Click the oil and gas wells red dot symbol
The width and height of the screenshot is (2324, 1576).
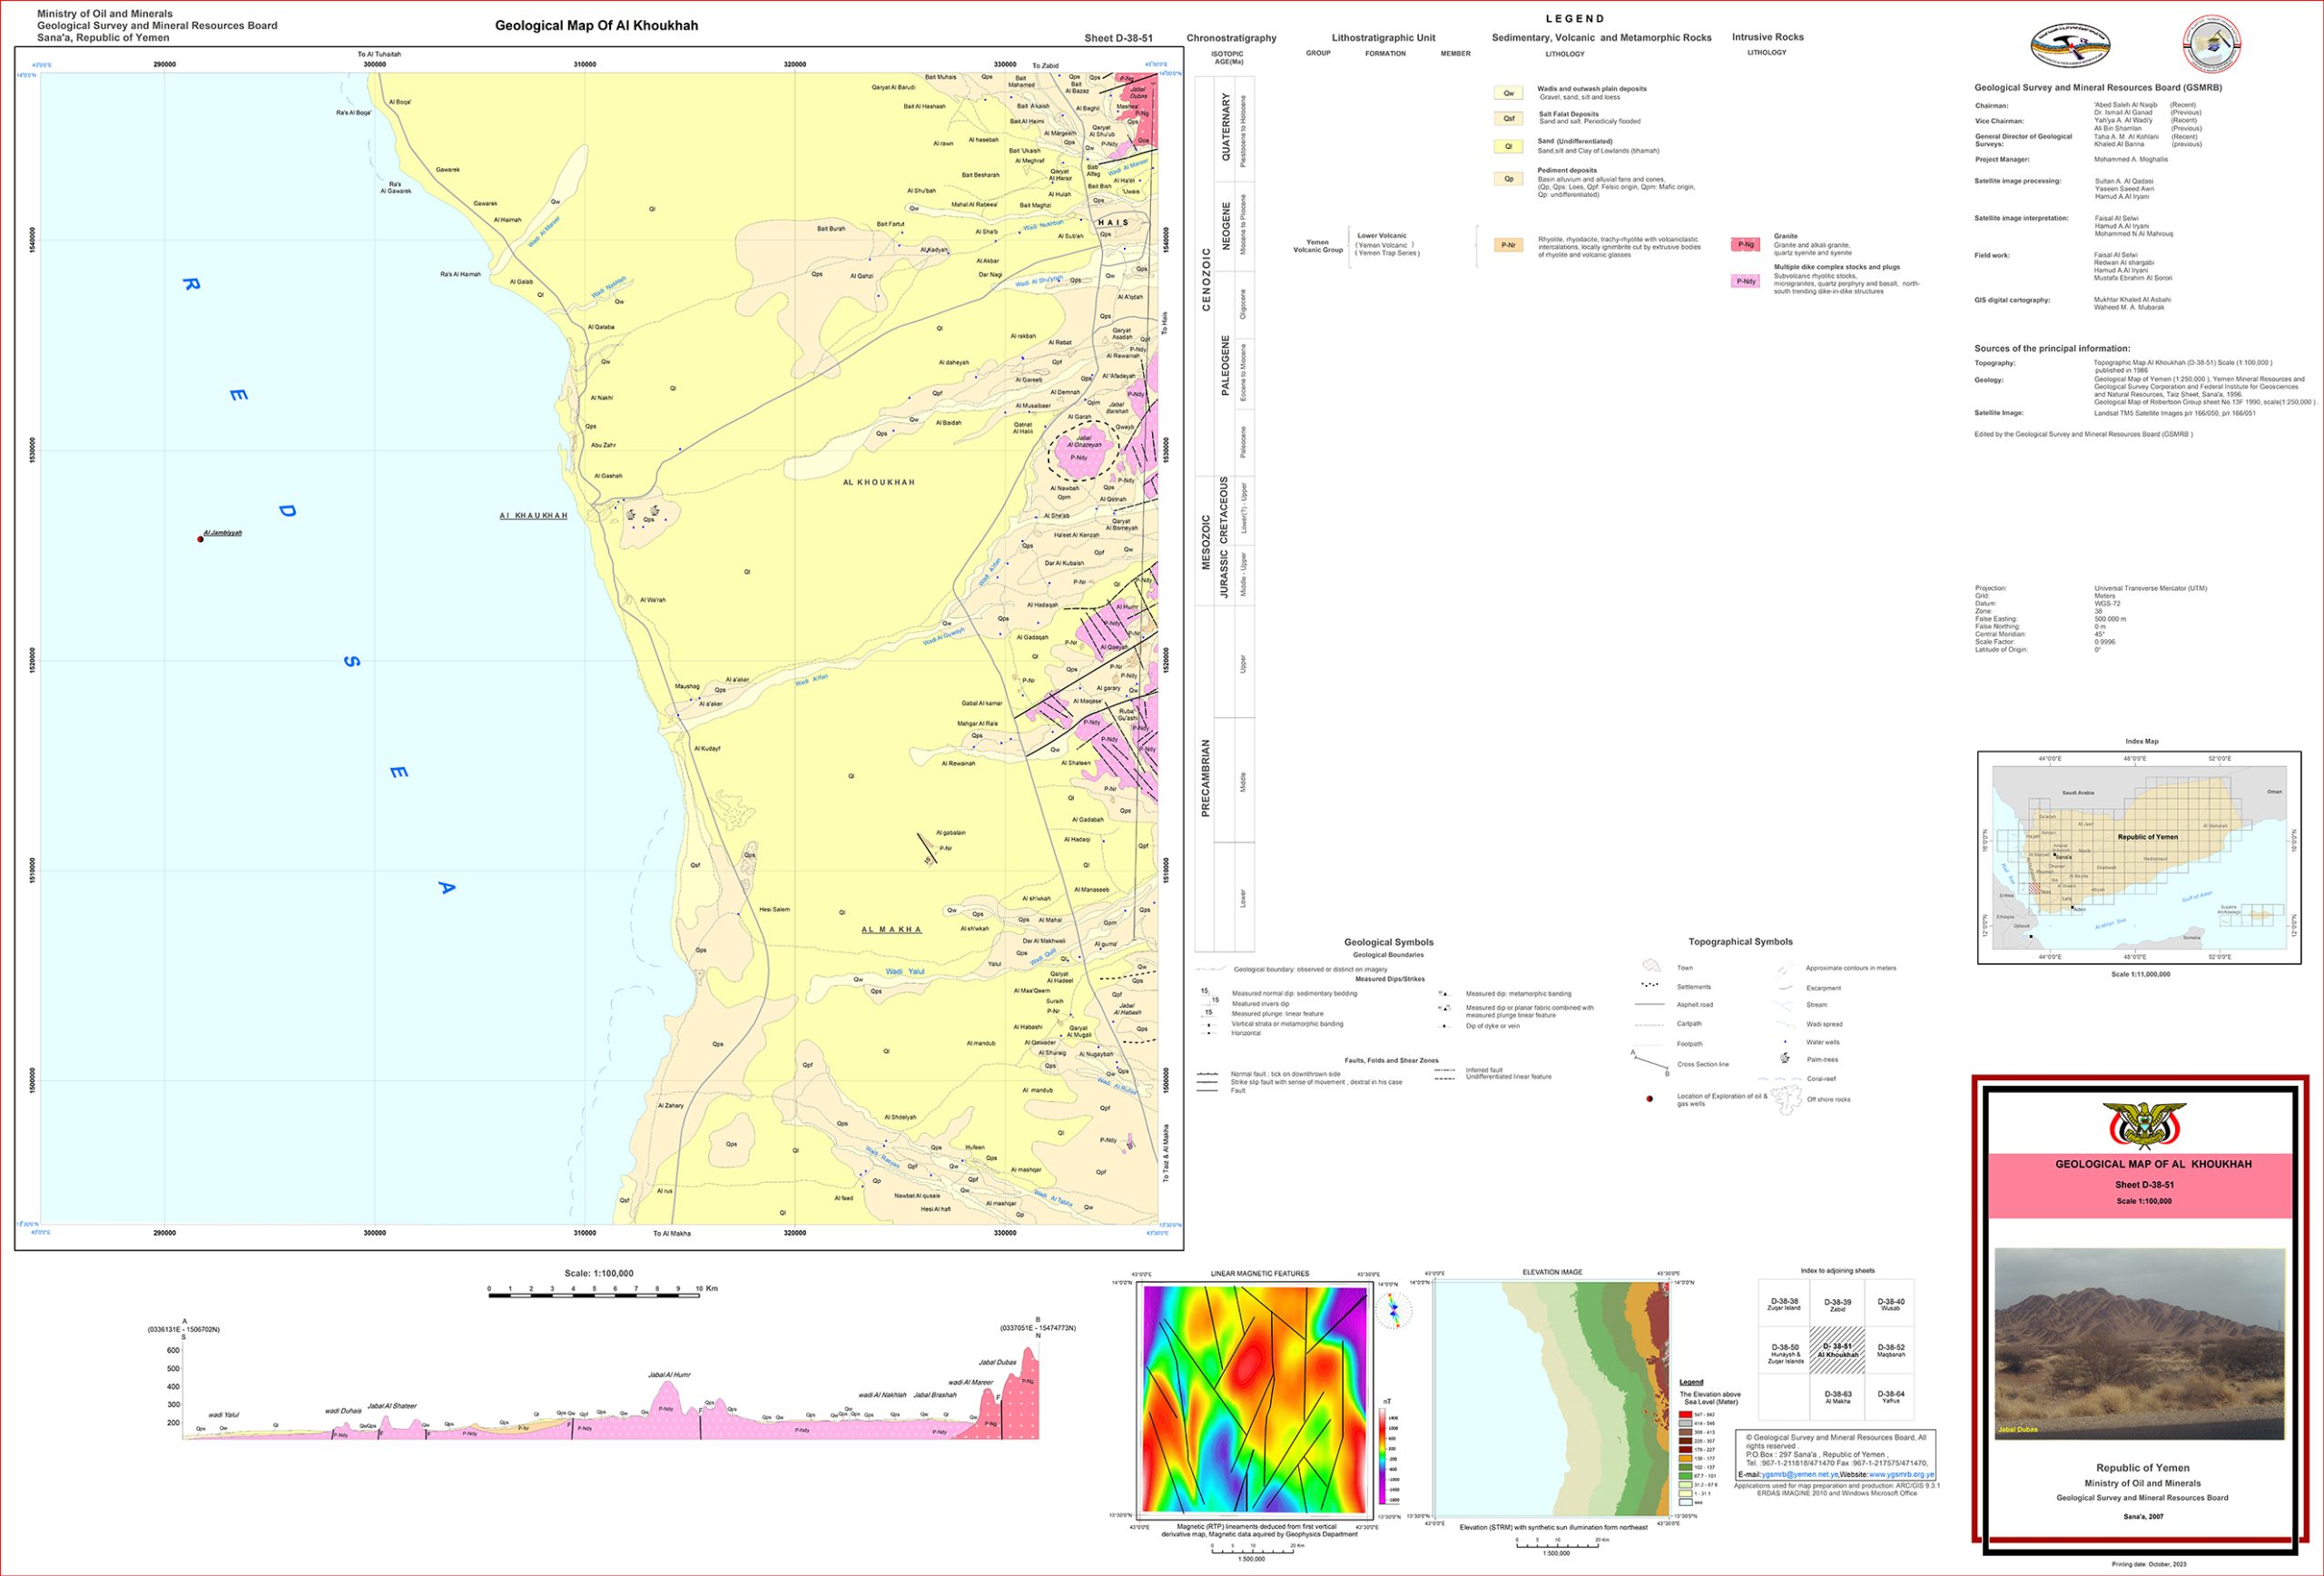(1649, 1099)
